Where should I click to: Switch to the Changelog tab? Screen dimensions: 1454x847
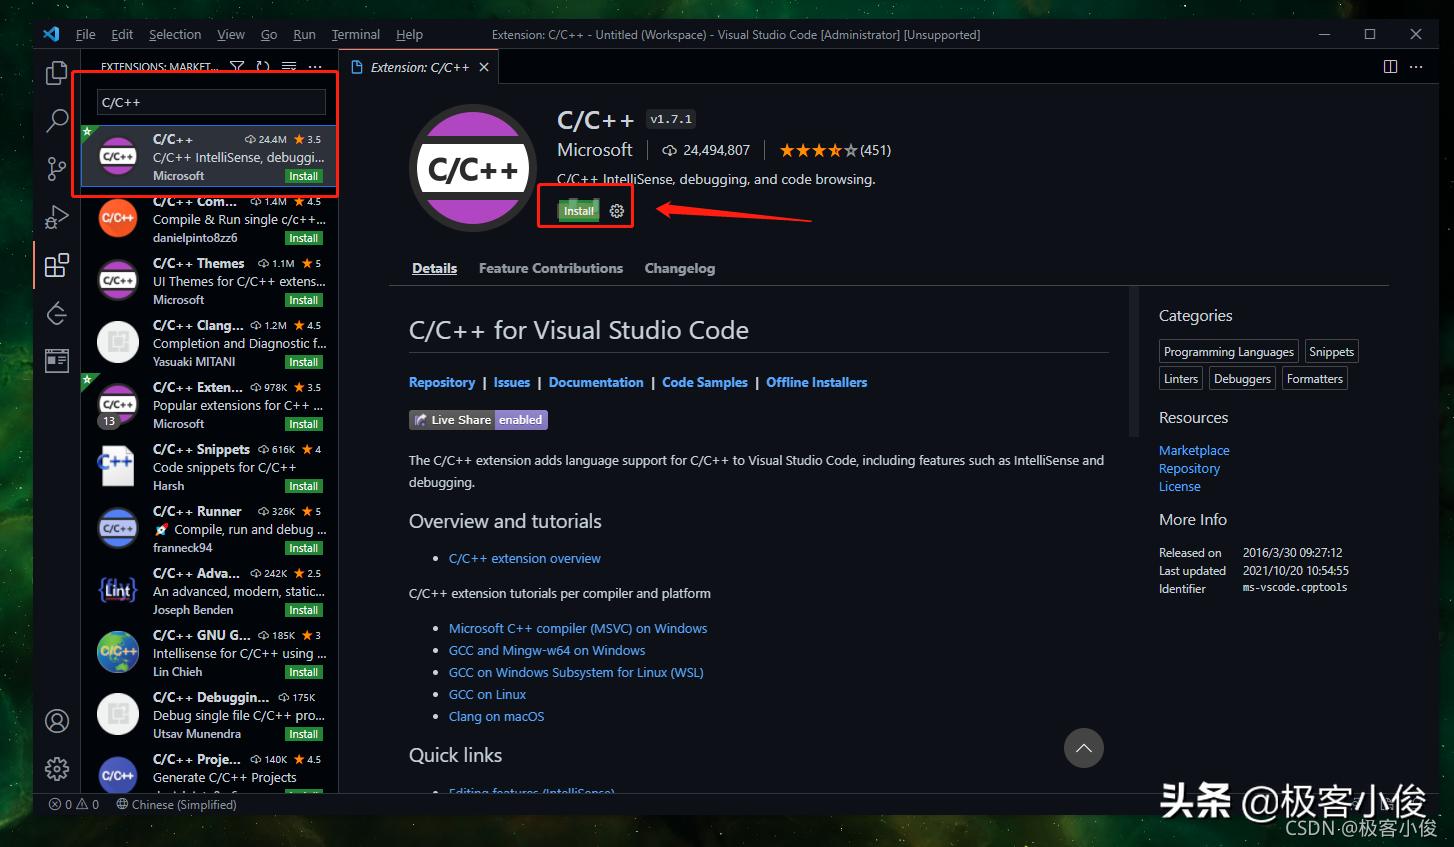click(x=680, y=268)
